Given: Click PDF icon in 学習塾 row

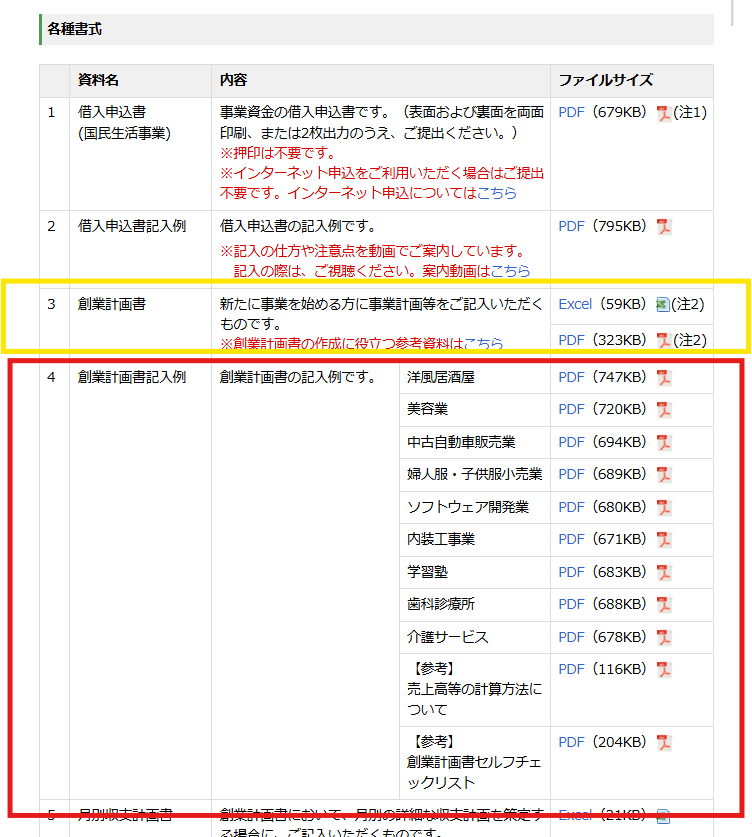Looking at the screenshot, I should tap(663, 573).
